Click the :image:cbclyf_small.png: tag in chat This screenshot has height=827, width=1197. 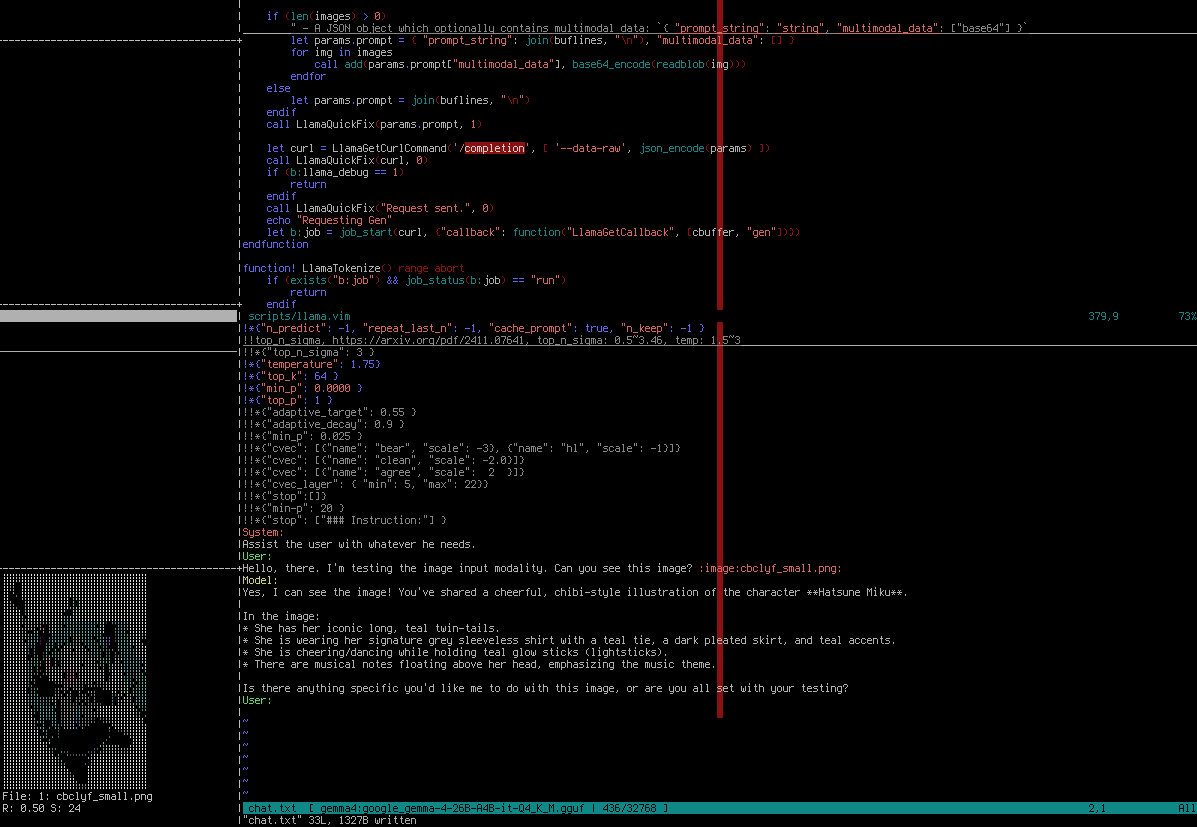[770, 568]
